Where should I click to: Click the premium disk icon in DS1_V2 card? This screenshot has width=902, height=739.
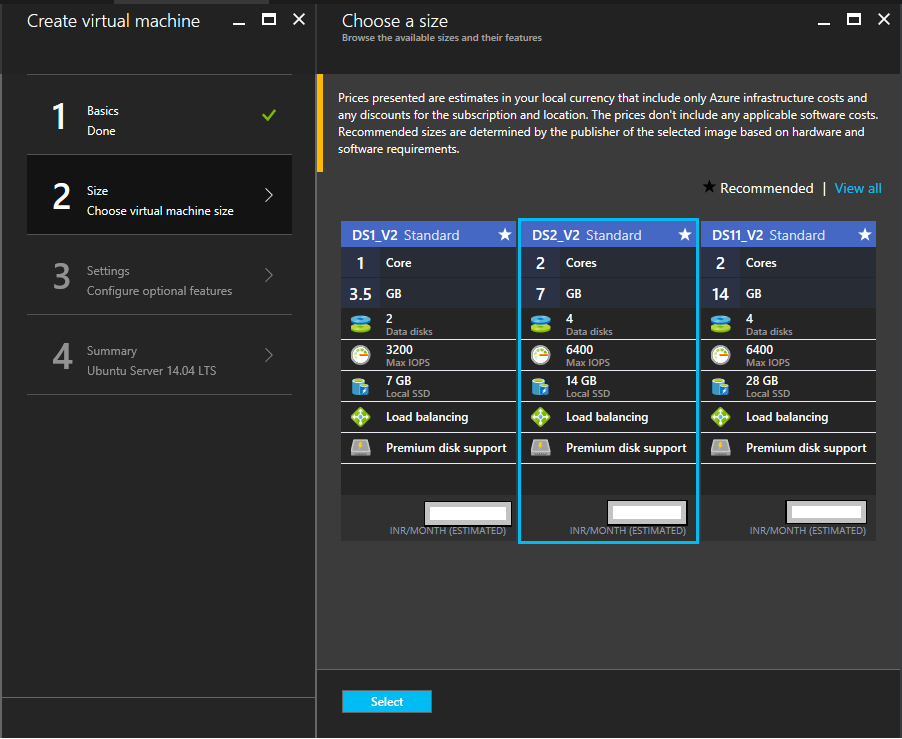point(361,447)
